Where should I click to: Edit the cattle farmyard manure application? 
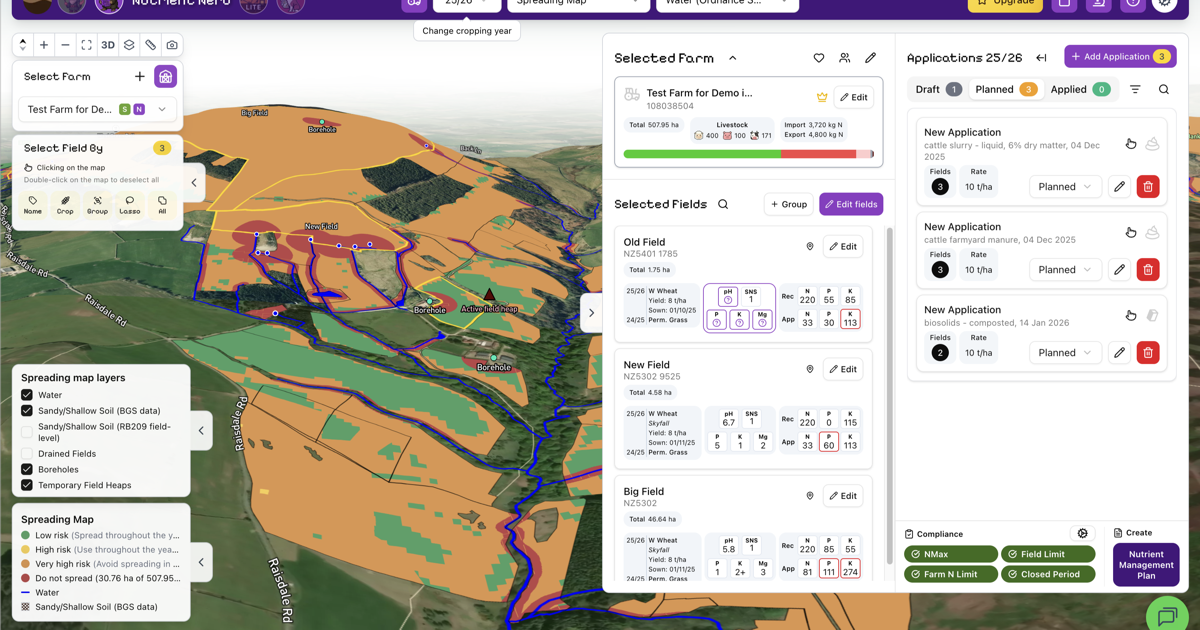coord(1119,270)
